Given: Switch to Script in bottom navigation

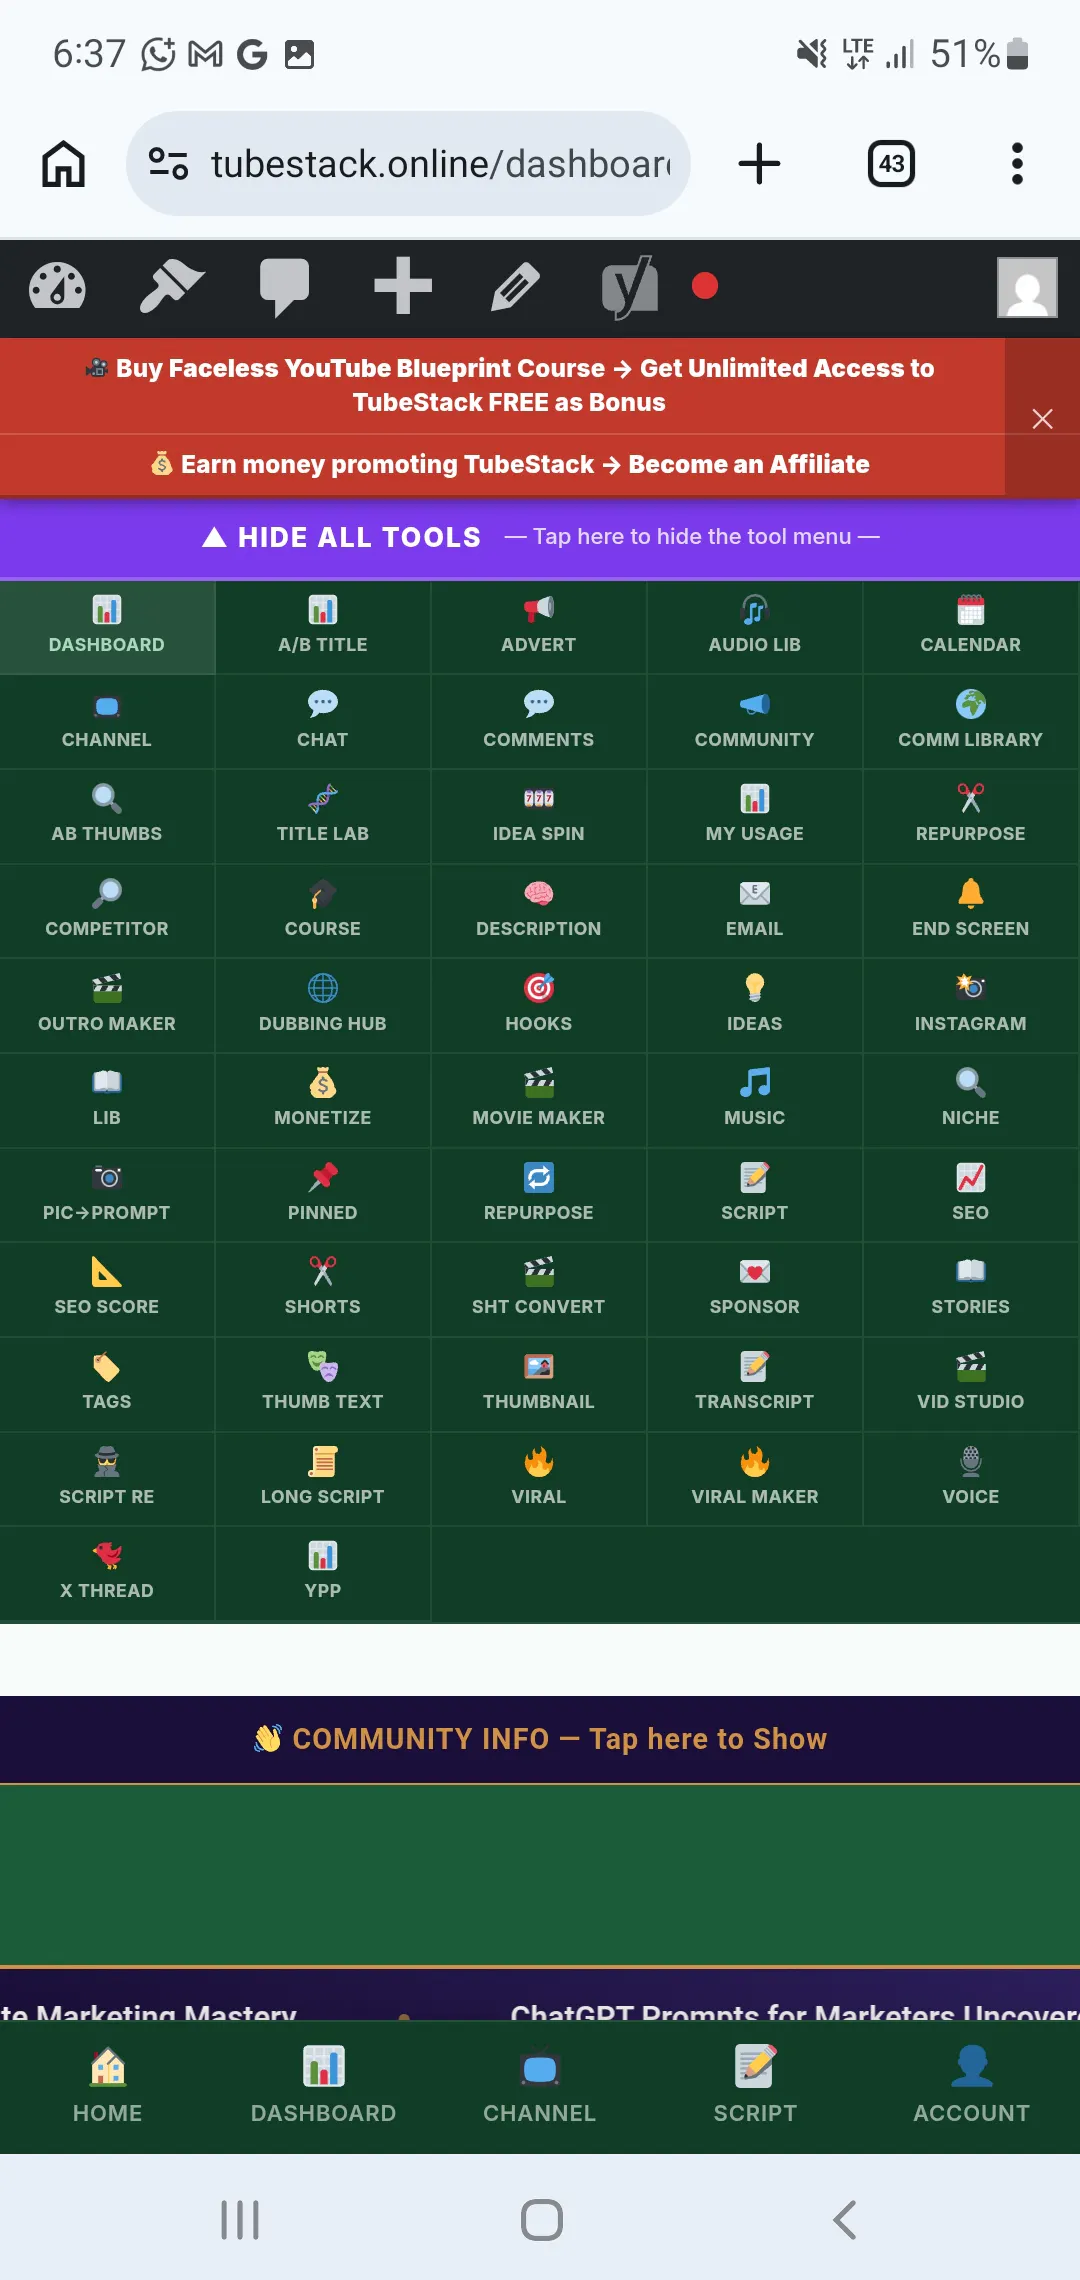Looking at the screenshot, I should click(756, 2086).
